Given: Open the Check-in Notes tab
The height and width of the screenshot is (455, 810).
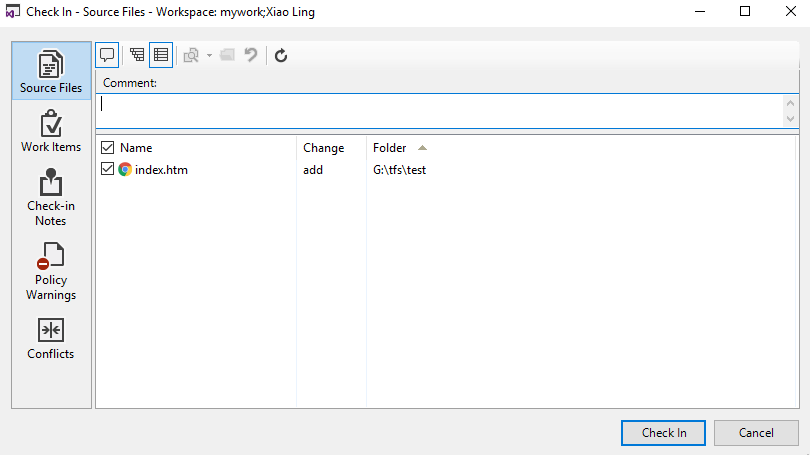Looking at the screenshot, I should 51,198.
